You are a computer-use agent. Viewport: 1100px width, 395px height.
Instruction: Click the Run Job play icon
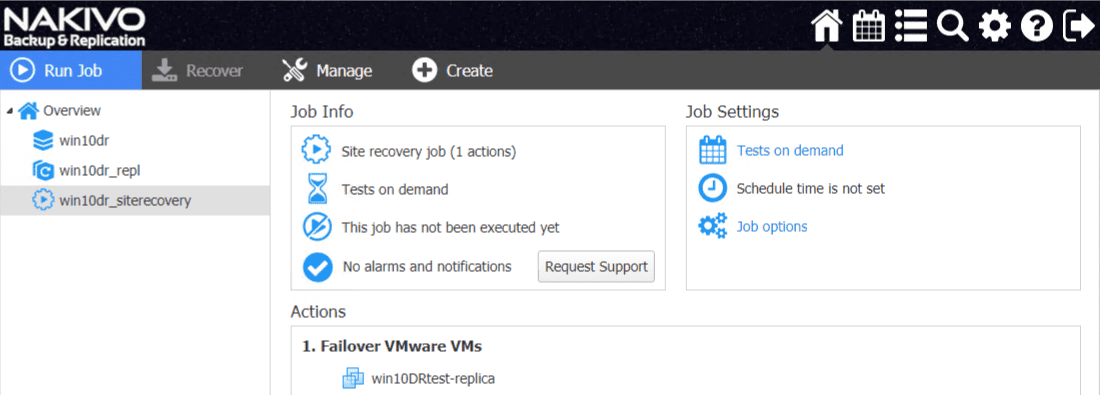[x=23, y=70]
